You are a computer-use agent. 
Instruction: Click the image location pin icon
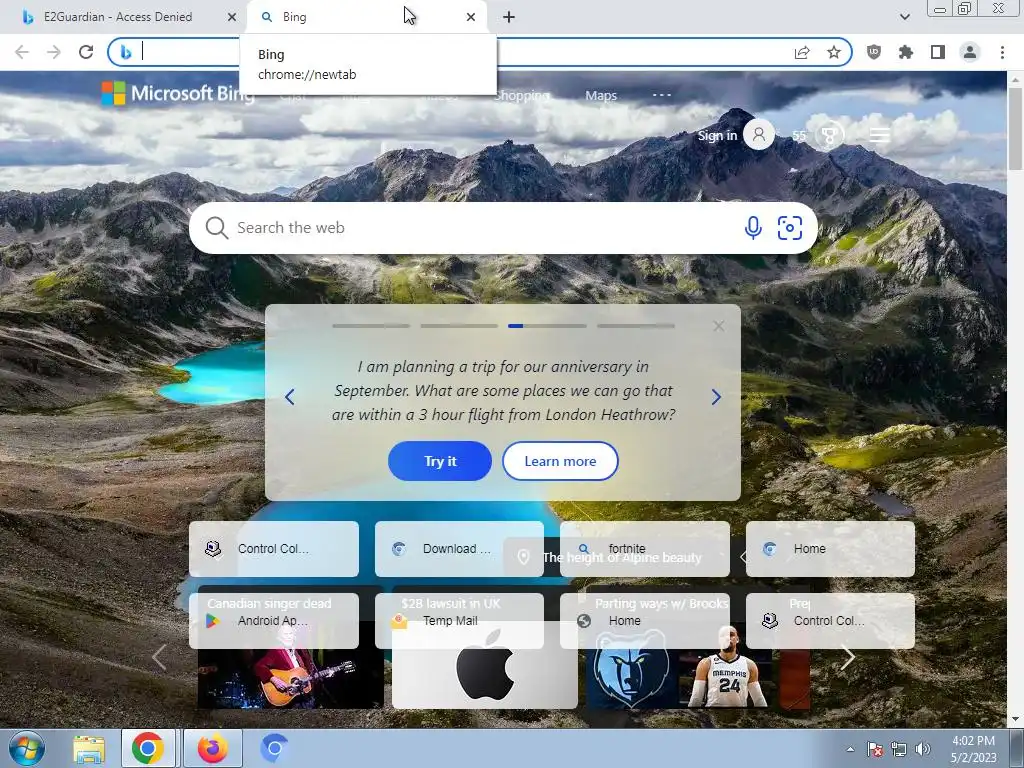pos(523,557)
